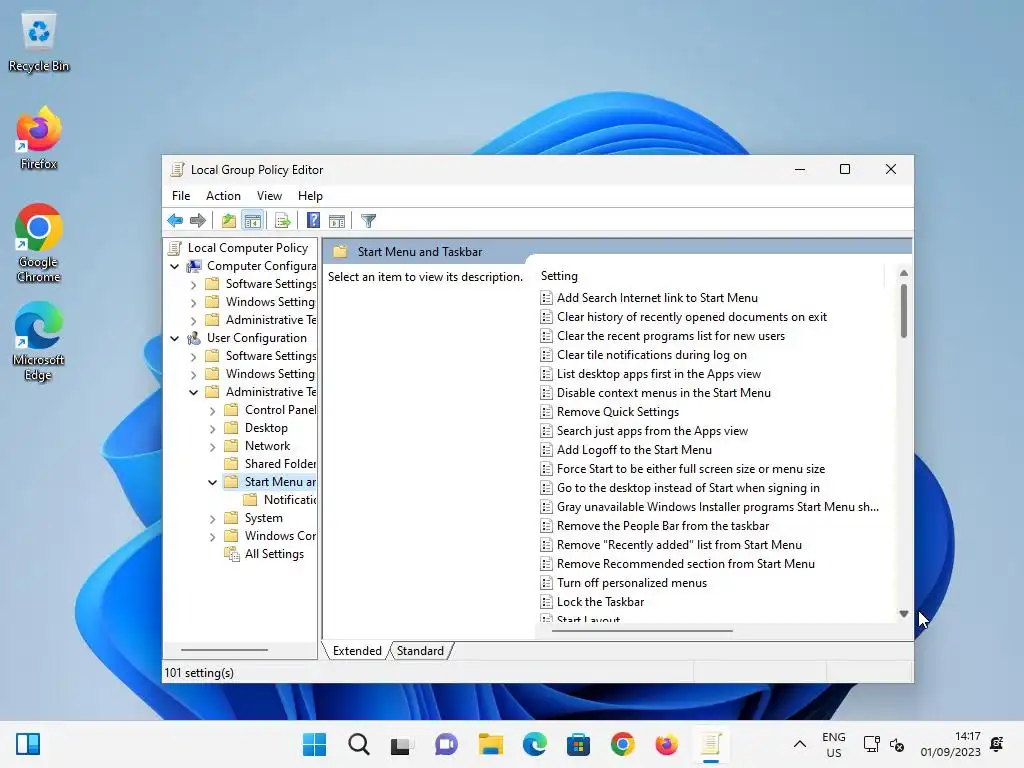Viewport: 1024px width, 768px height.
Task: Click Firefox icon in the taskbar
Action: tap(666, 744)
